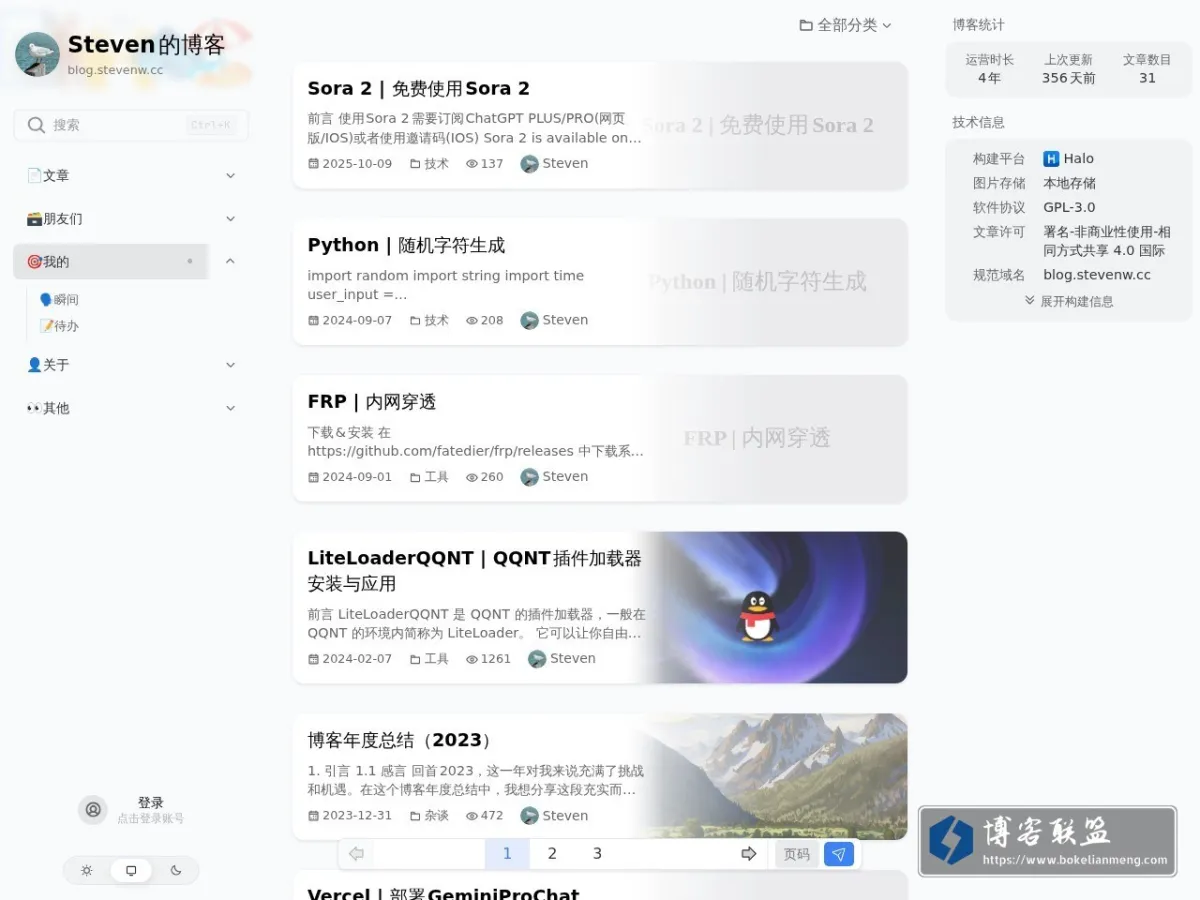Screen dimensions: 1200x900
Task: Click the login user avatar icon
Action: 93,810
